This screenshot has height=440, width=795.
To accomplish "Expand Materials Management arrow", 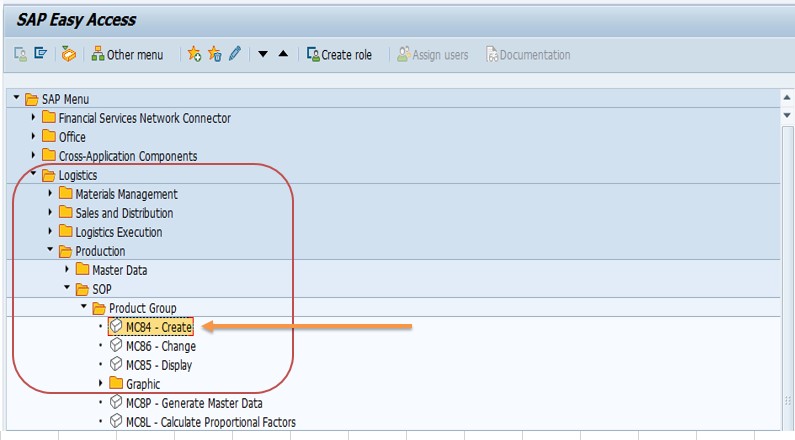I will click(x=50, y=193).
